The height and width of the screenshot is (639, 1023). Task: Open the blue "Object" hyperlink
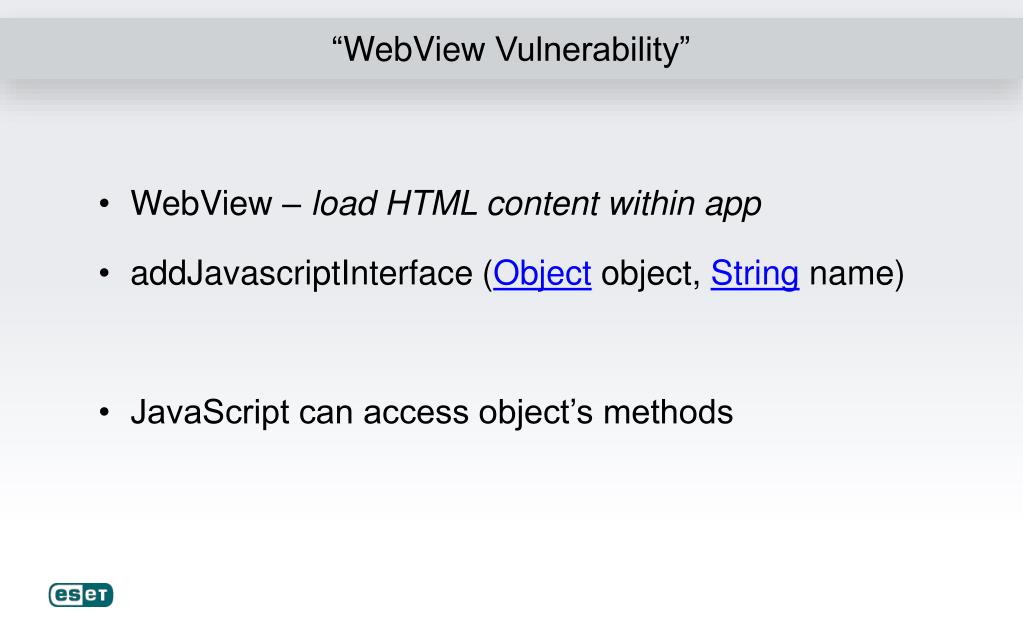[542, 273]
